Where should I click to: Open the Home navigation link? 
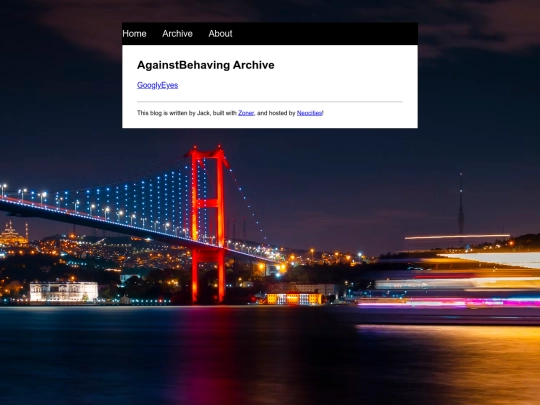click(x=134, y=34)
